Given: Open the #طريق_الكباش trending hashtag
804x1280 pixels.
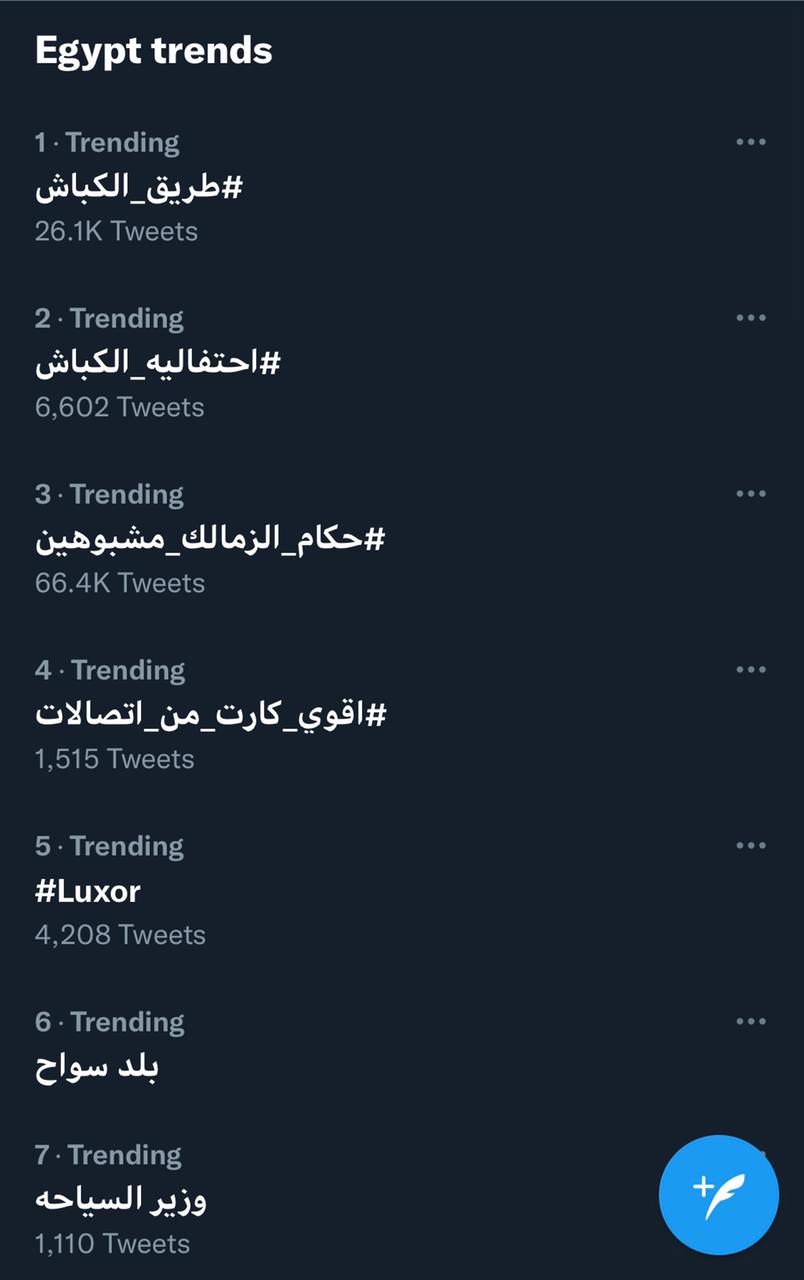Looking at the screenshot, I should click(x=139, y=187).
